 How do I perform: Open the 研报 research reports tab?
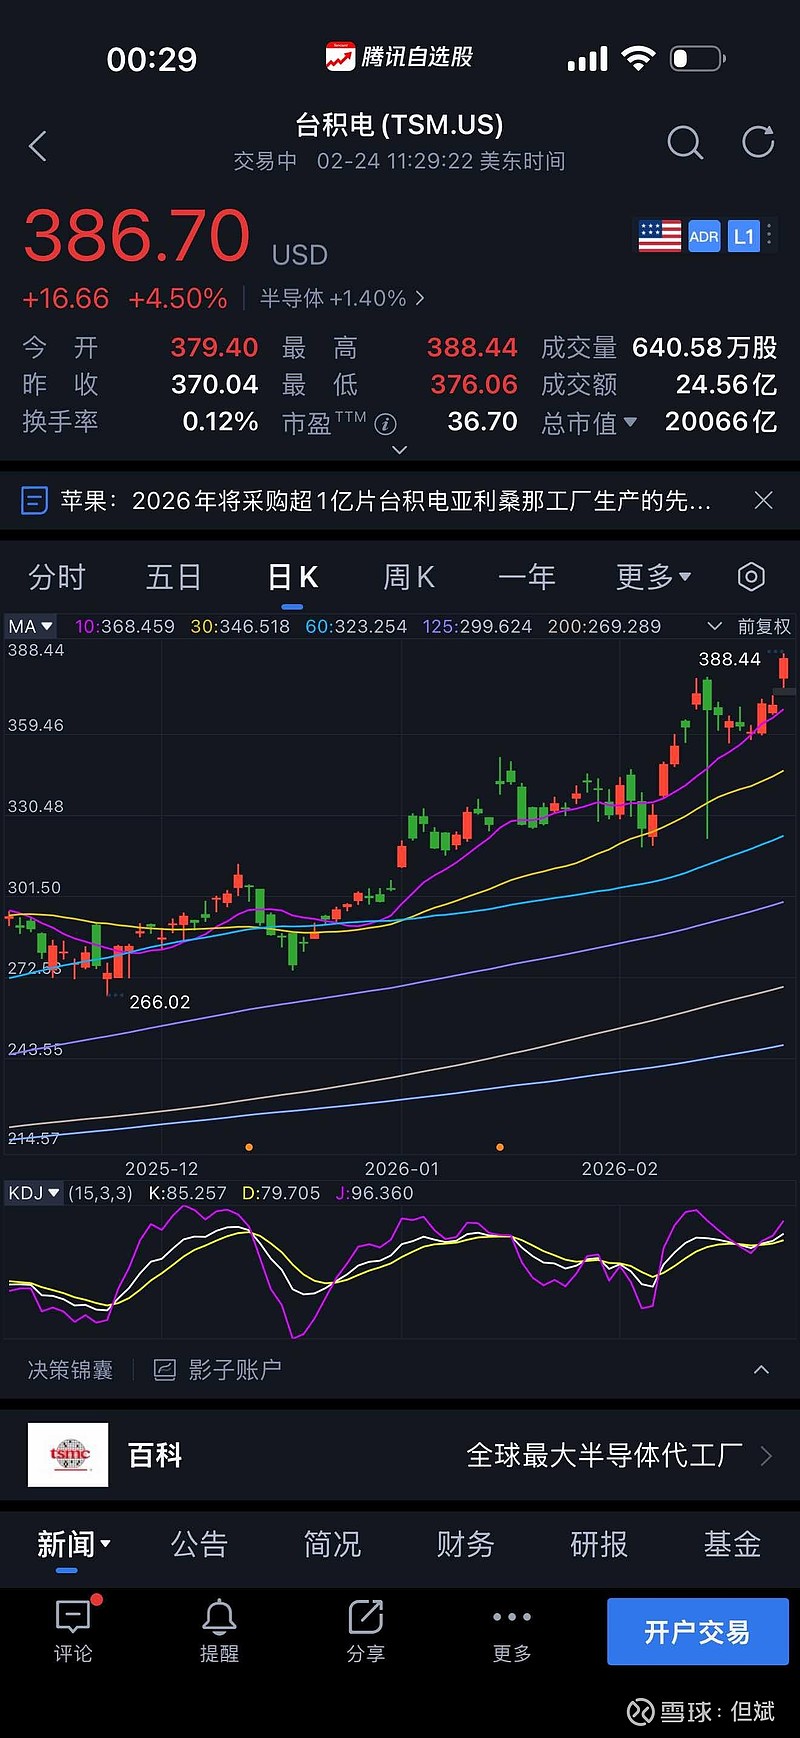[x=599, y=1544]
